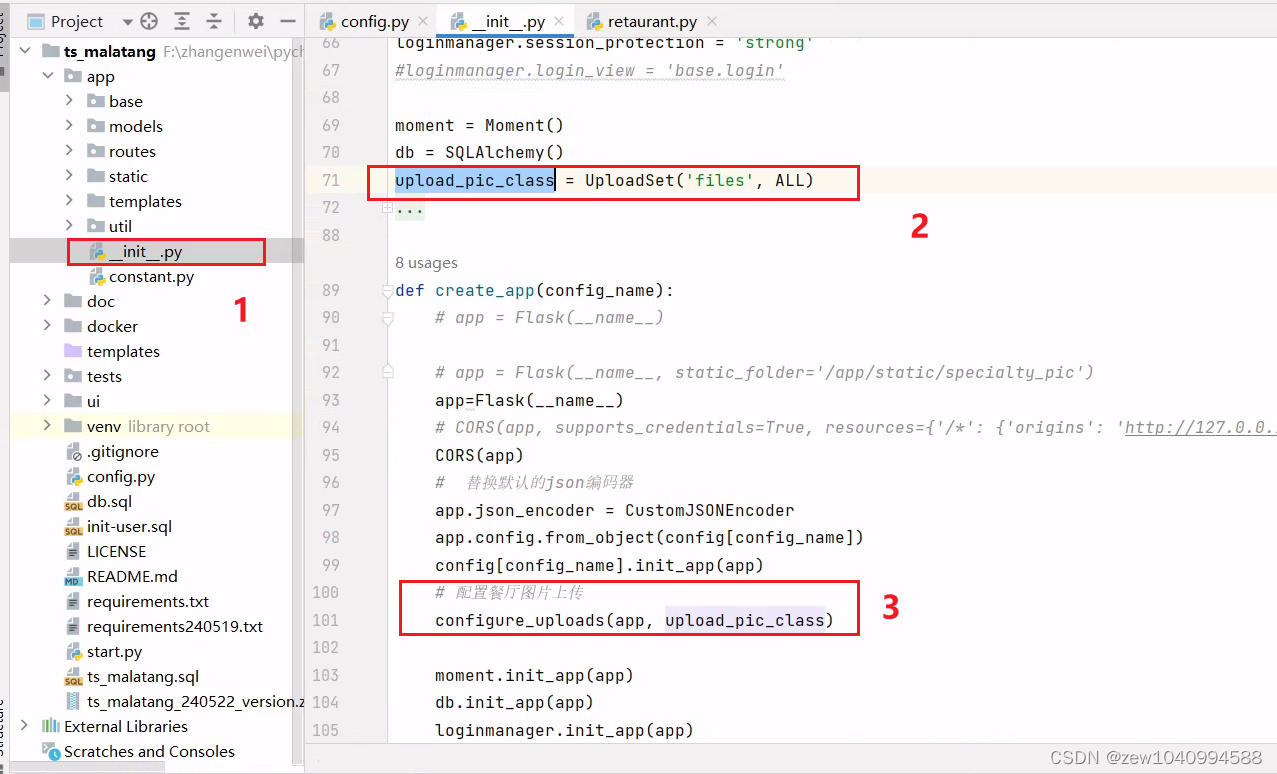Select start.py file
Viewport: 1277px width, 774px height.
pyautogui.click(x=114, y=651)
